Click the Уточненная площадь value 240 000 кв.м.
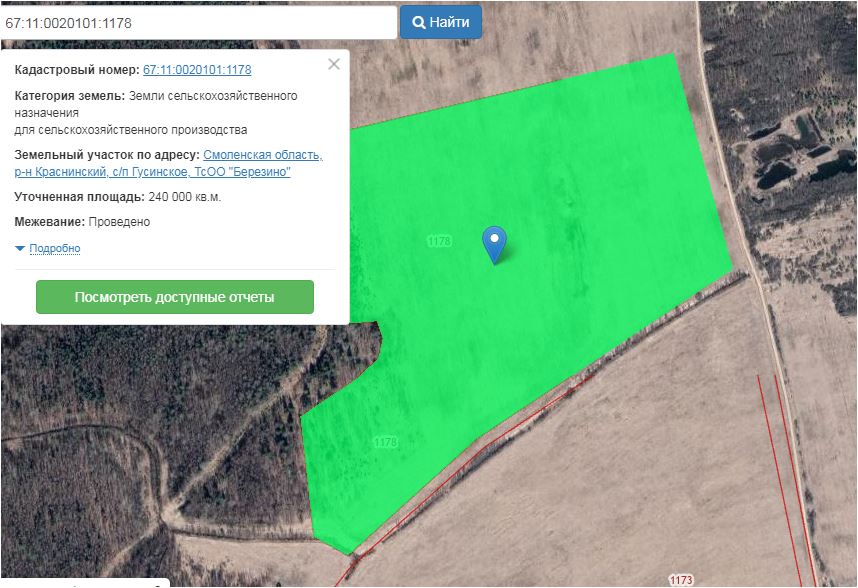The image size is (858, 588). pyautogui.click(x=184, y=197)
